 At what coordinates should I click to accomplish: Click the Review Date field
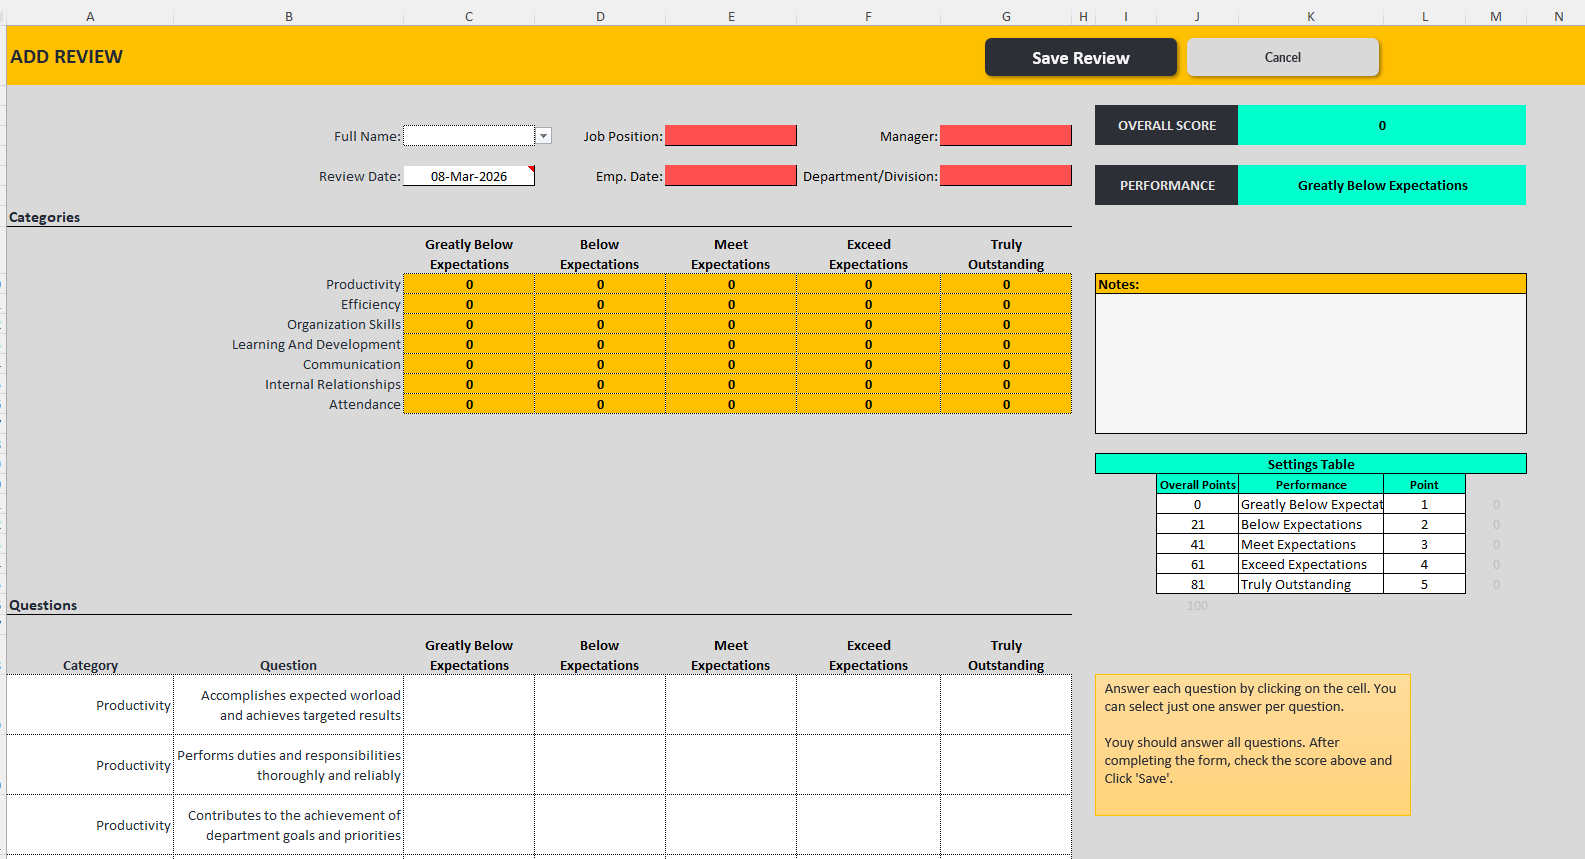pyautogui.click(x=468, y=176)
